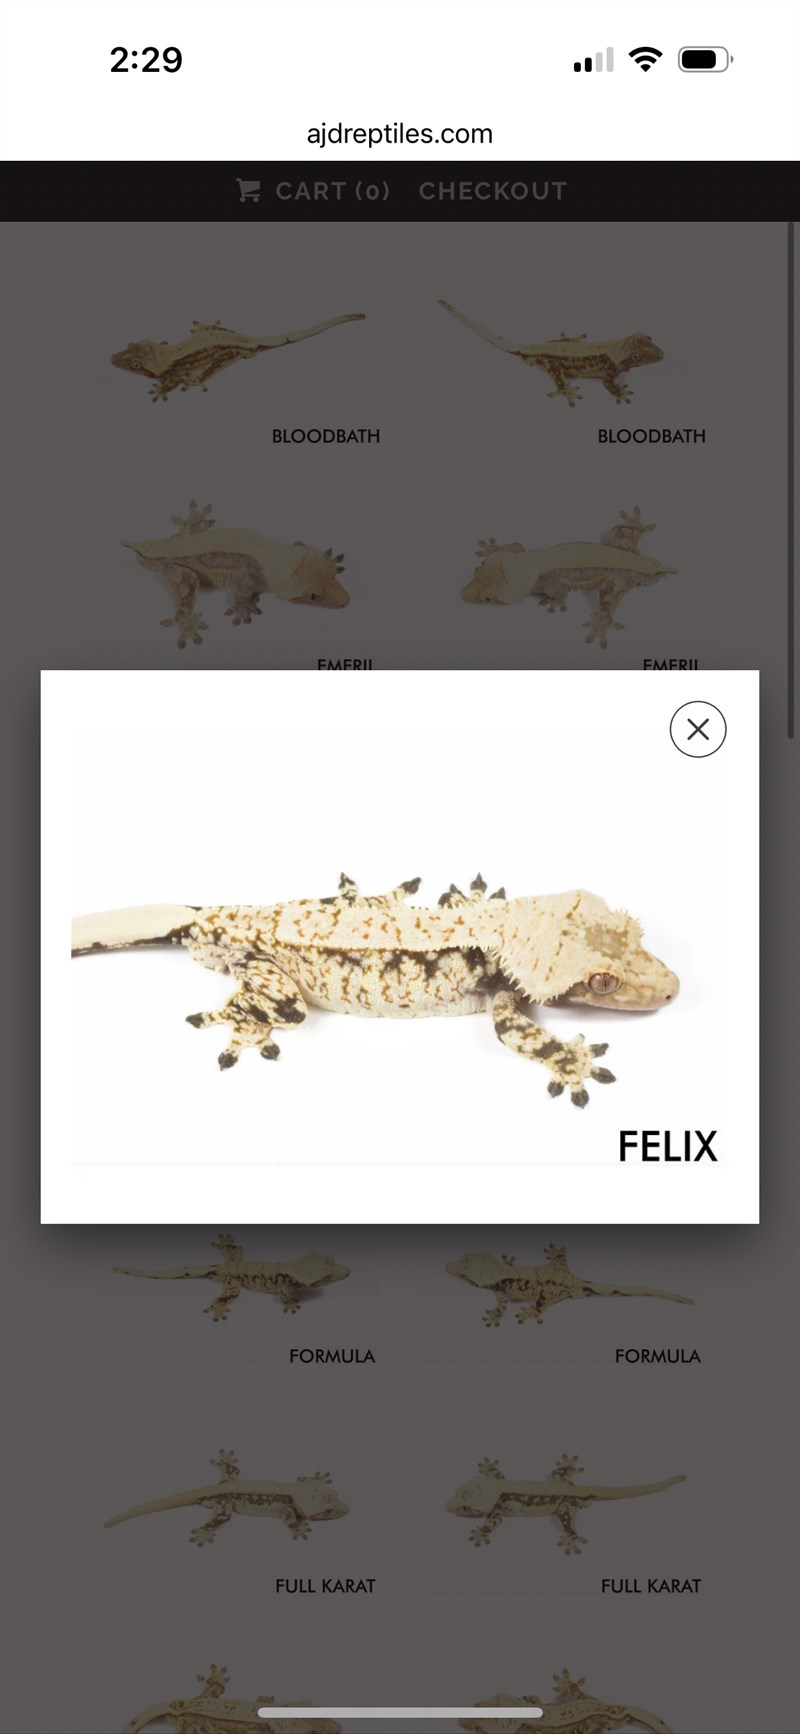800x1734 pixels.
Task: Open the right Emeril gecko photo
Action: pyautogui.click(x=568, y=574)
